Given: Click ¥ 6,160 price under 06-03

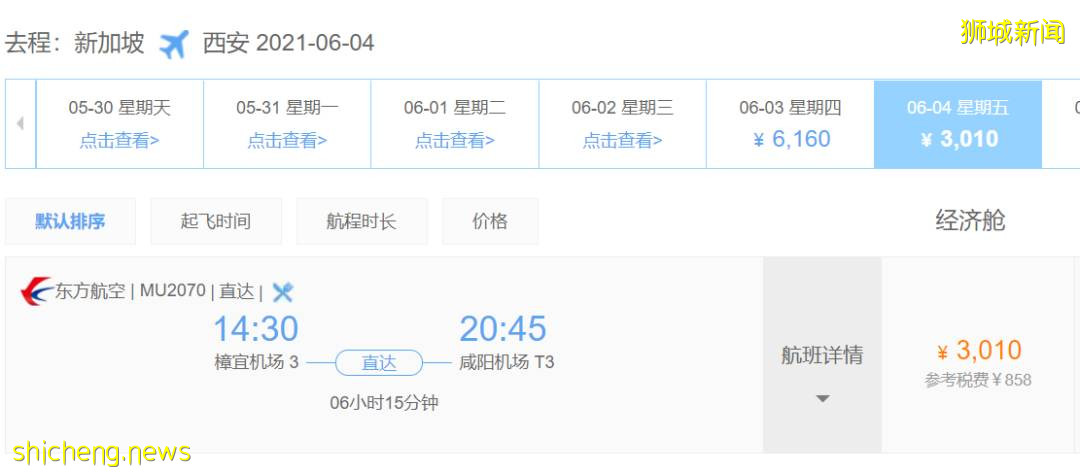Looking at the screenshot, I should click(x=791, y=139).
